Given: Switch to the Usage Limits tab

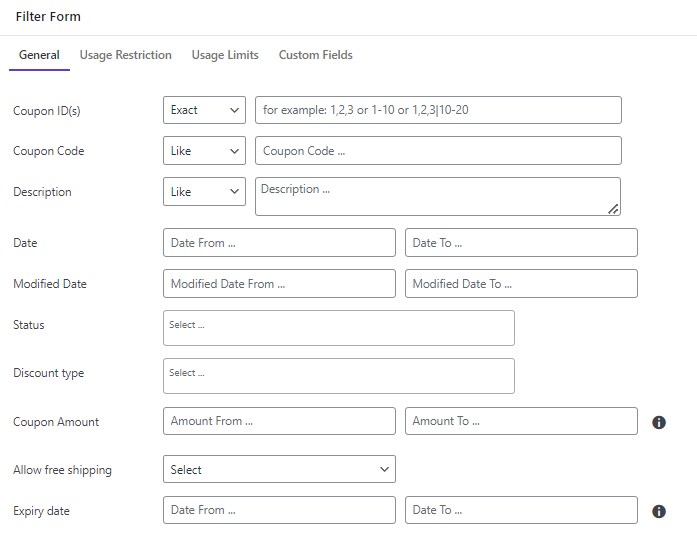Looking at the screenshot, I should (x=225, y=55).
